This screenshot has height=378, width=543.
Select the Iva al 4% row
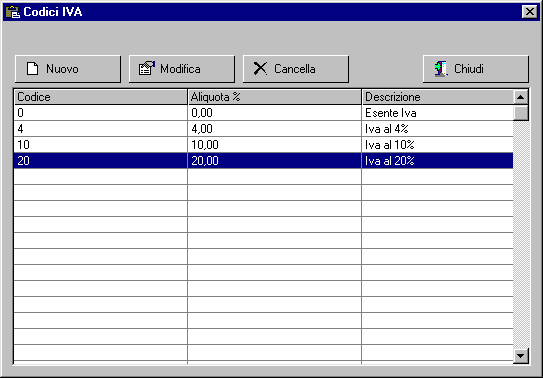coord(264,129)
